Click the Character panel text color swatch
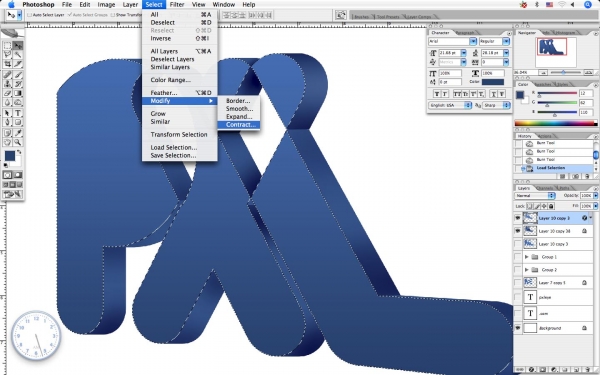This screenshot has width=600, height=375. tap(493, 82)
